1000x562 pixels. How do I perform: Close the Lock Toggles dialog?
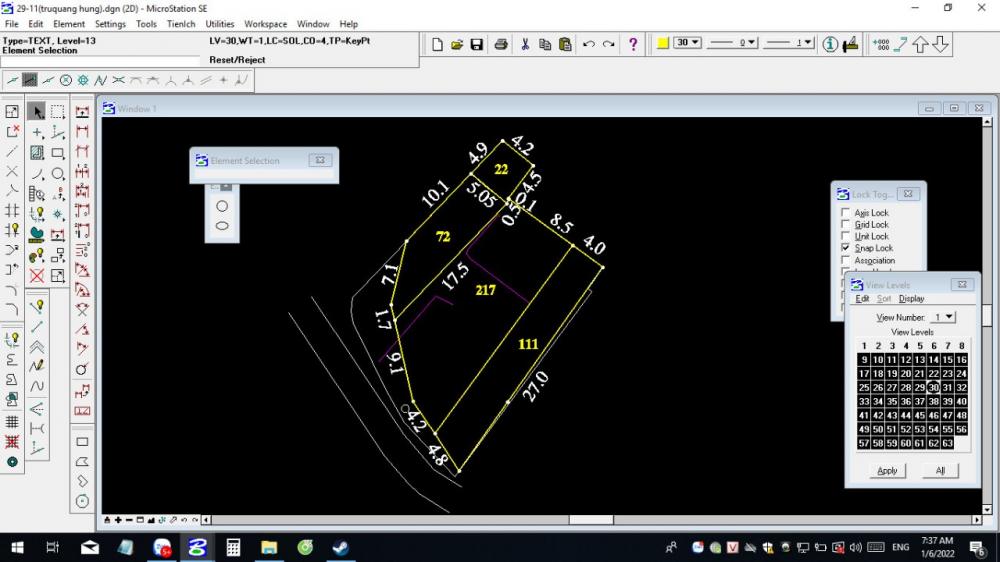pos(908,194)
